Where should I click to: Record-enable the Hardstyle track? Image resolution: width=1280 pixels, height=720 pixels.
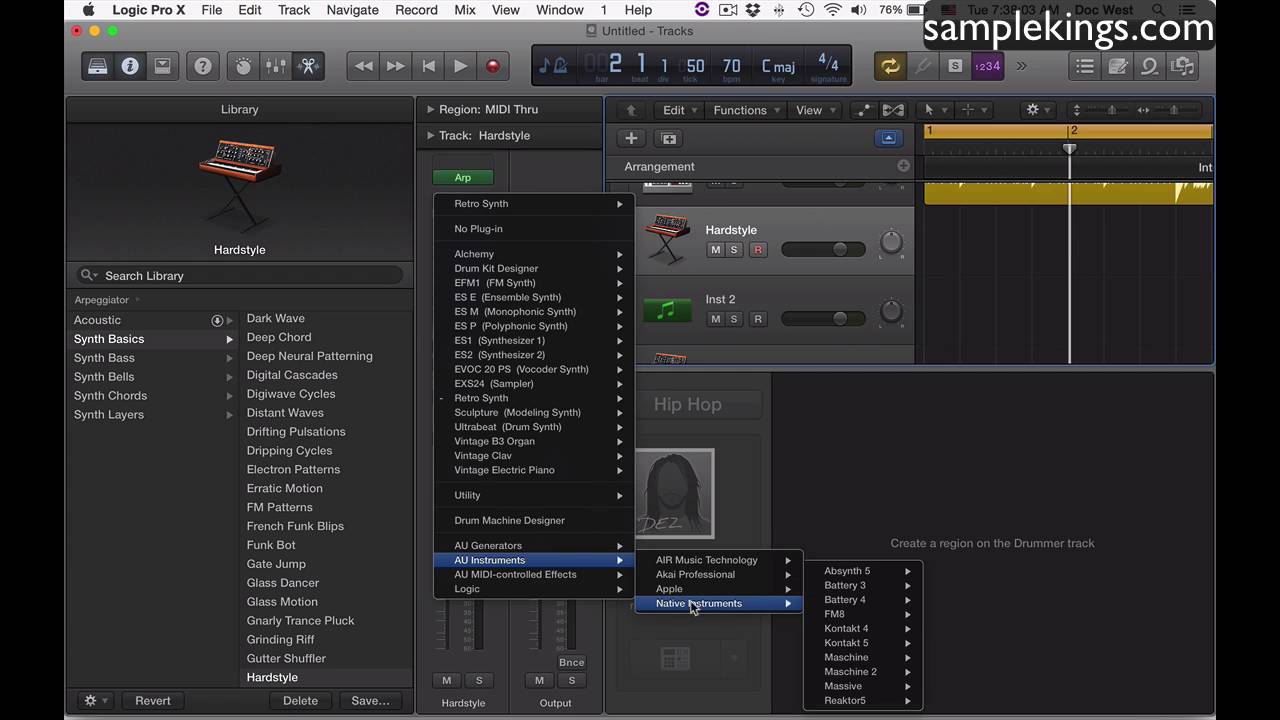758,250
